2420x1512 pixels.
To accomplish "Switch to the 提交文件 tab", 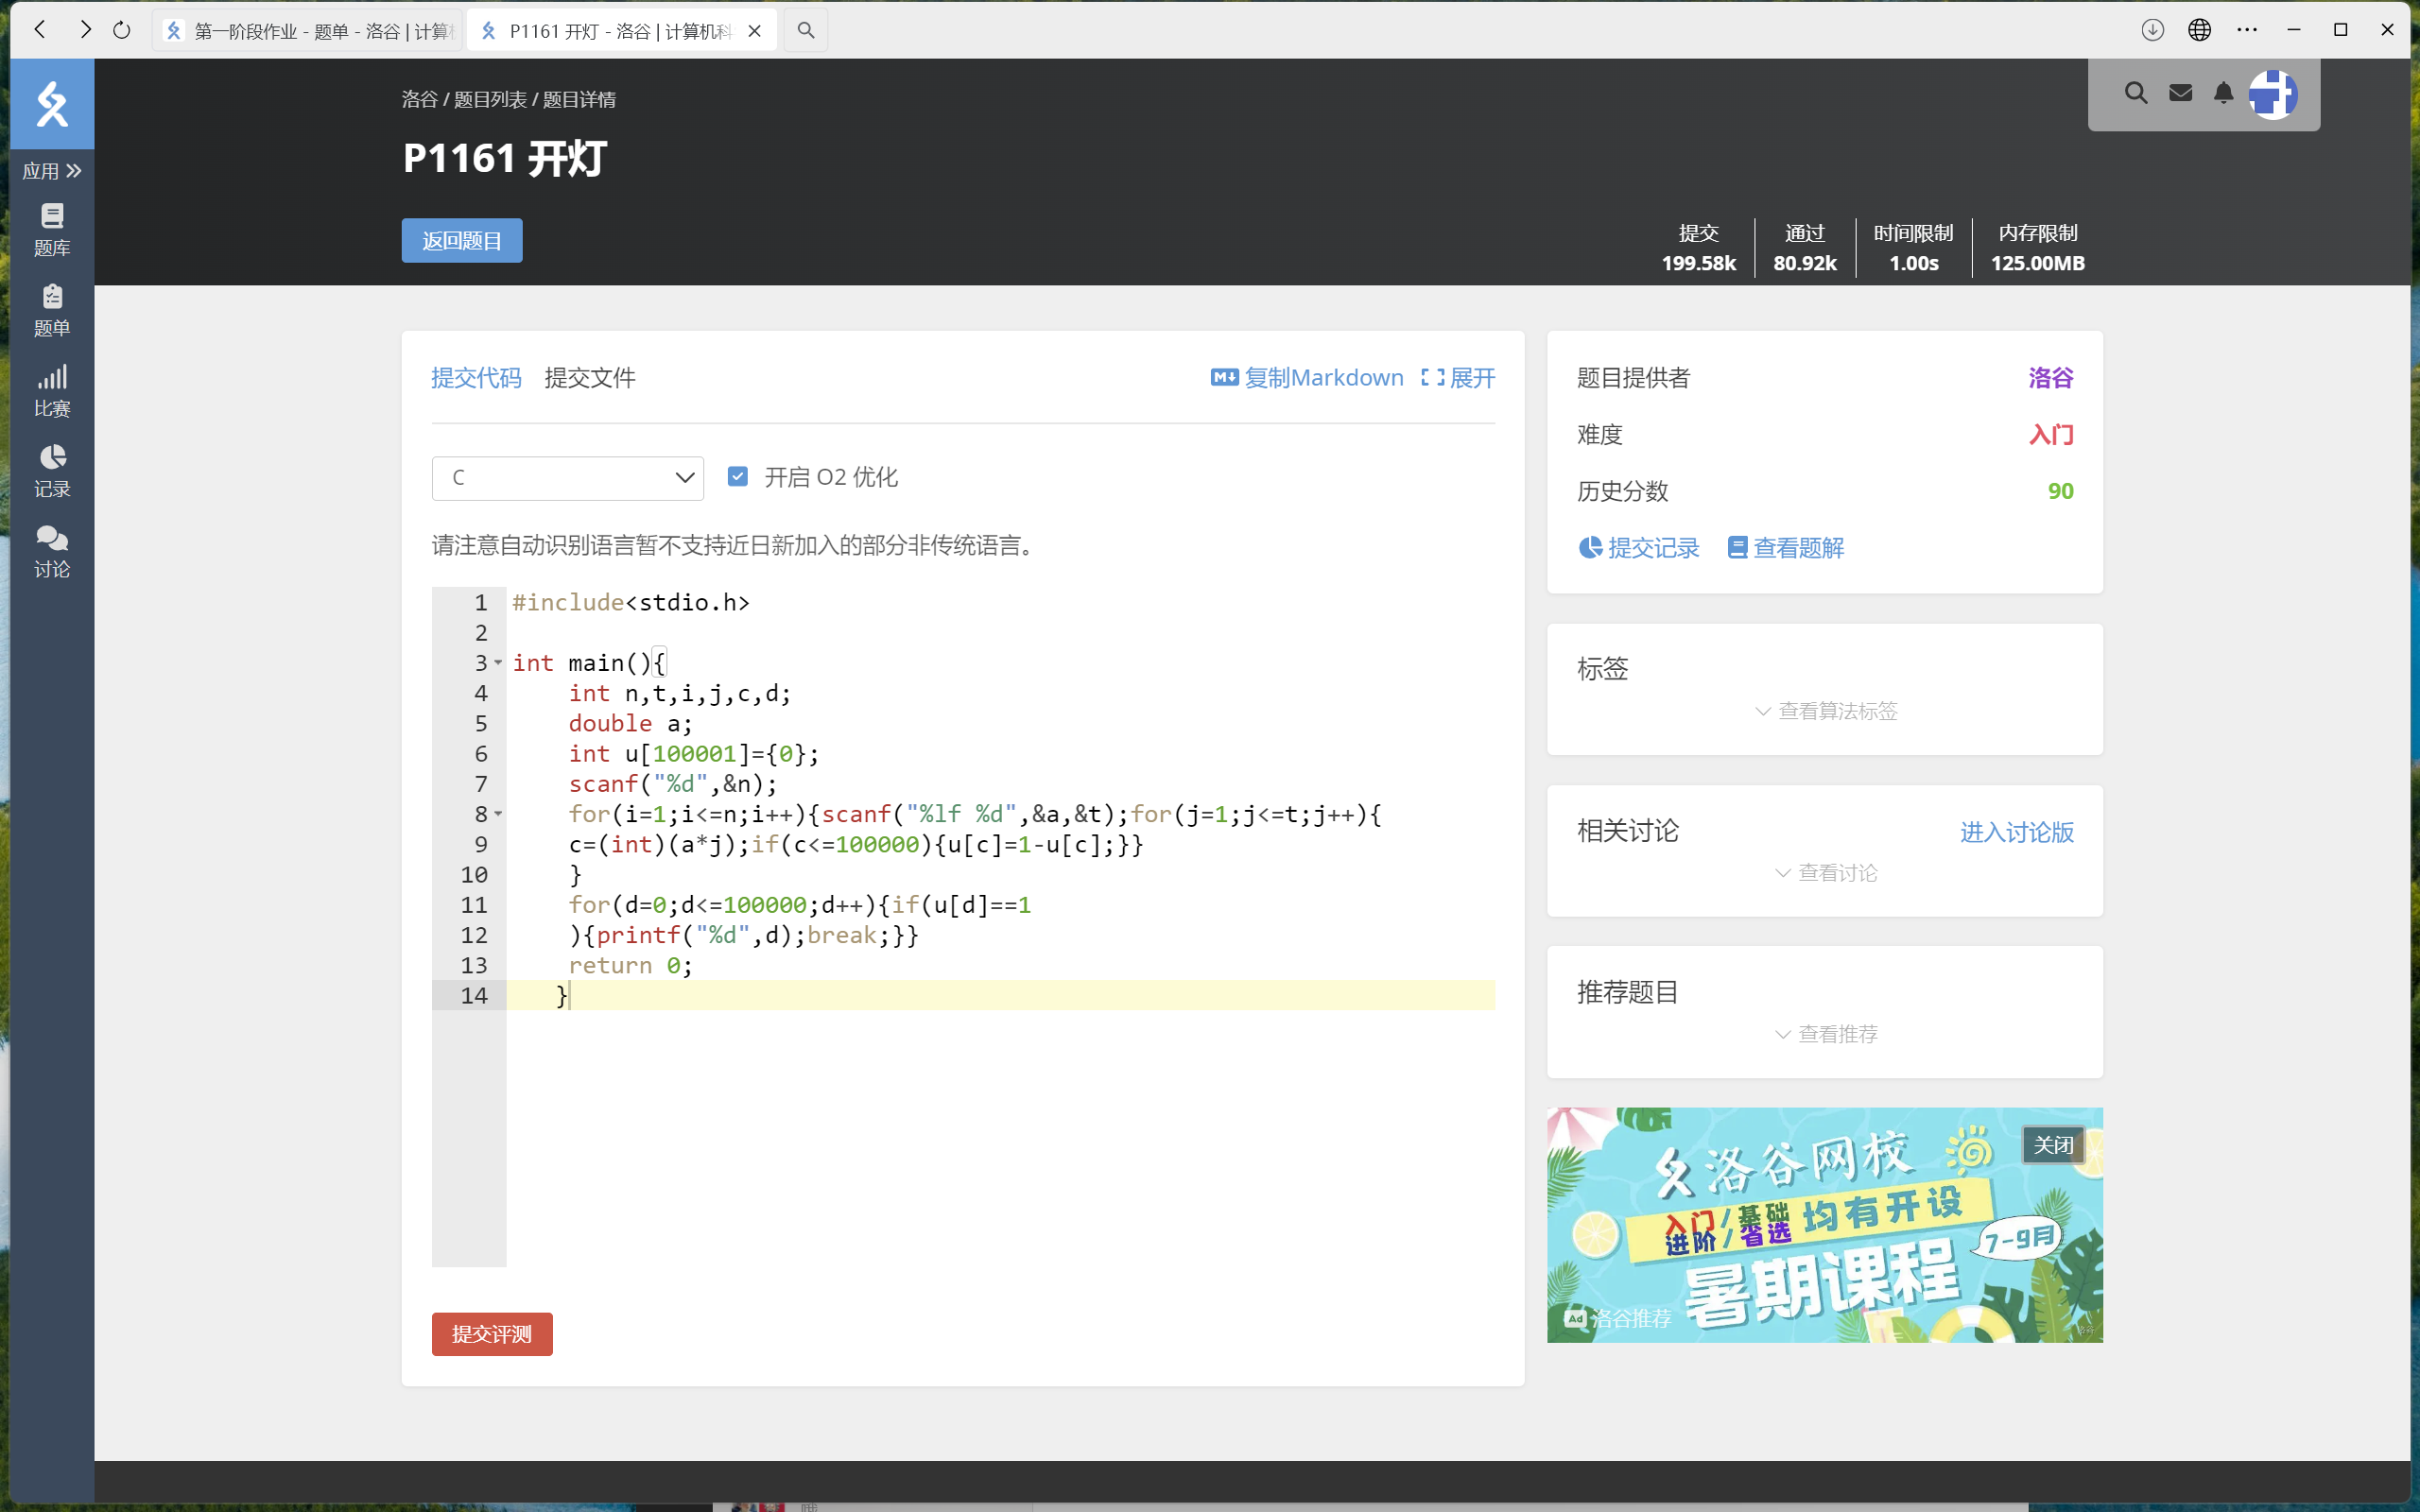I will pos(589,378).
